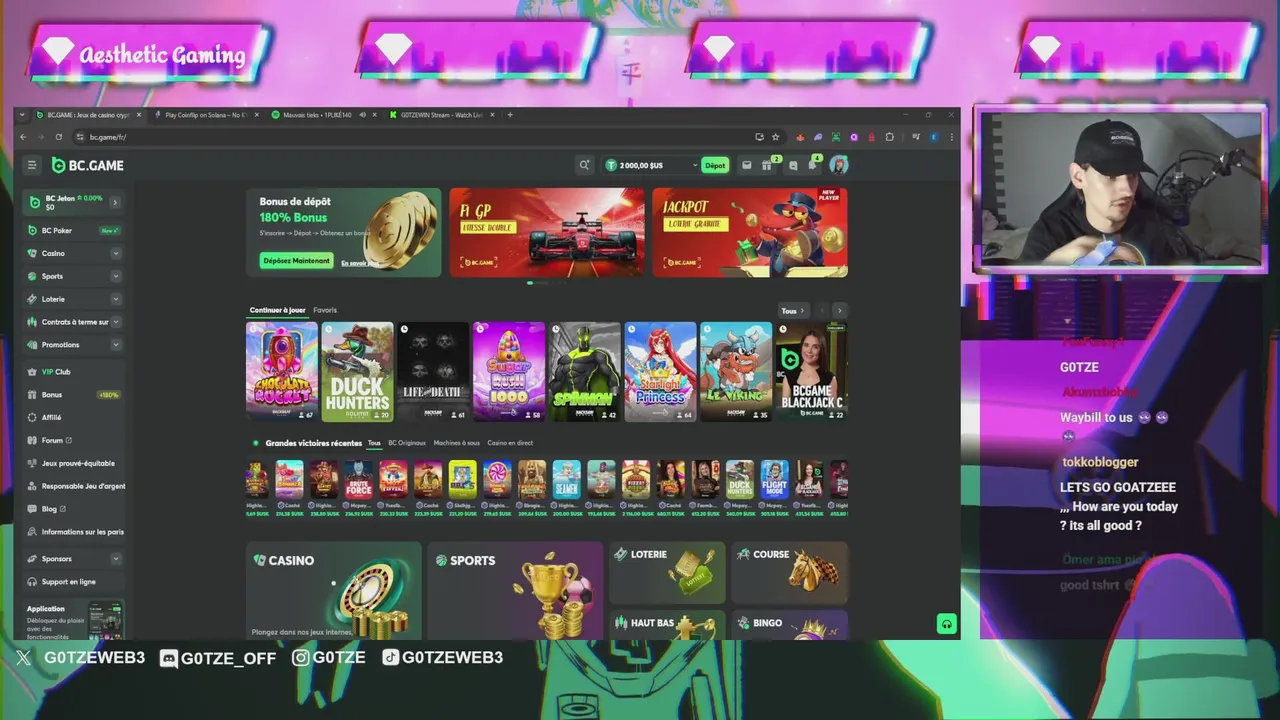Open the Chocolate Rocket game

282,371
